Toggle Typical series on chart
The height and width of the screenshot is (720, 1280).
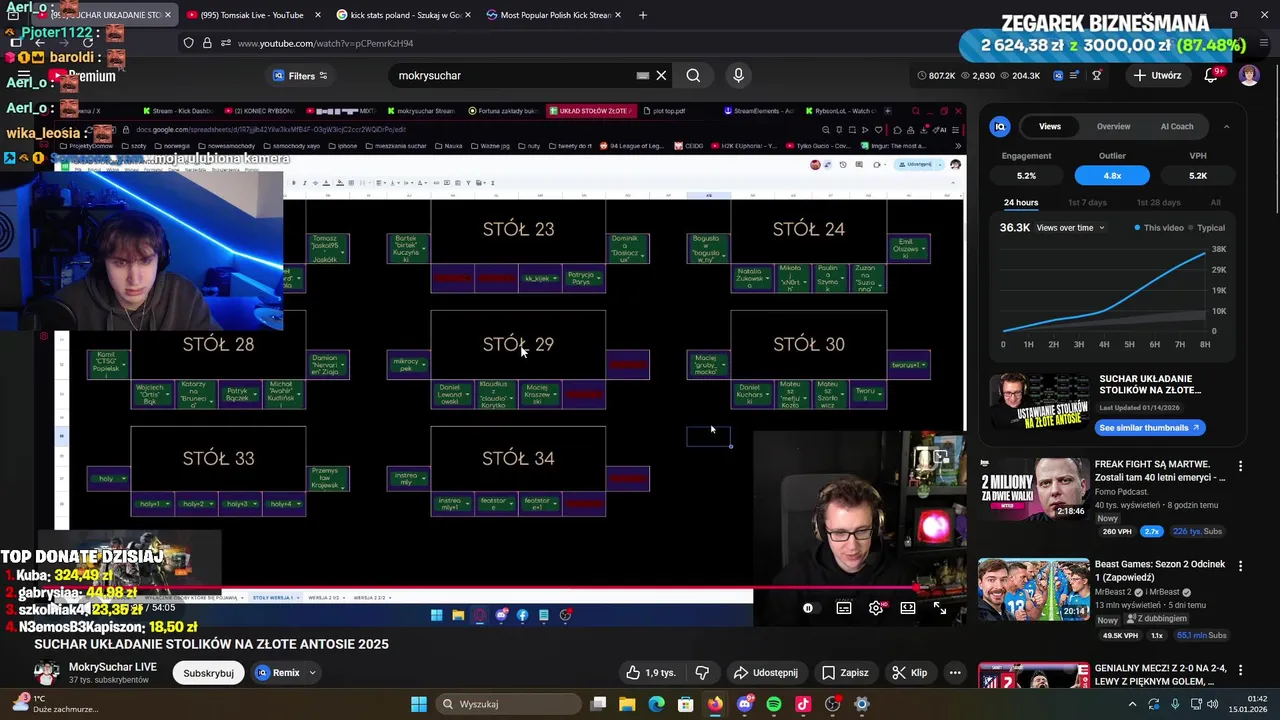(1206, 228)
